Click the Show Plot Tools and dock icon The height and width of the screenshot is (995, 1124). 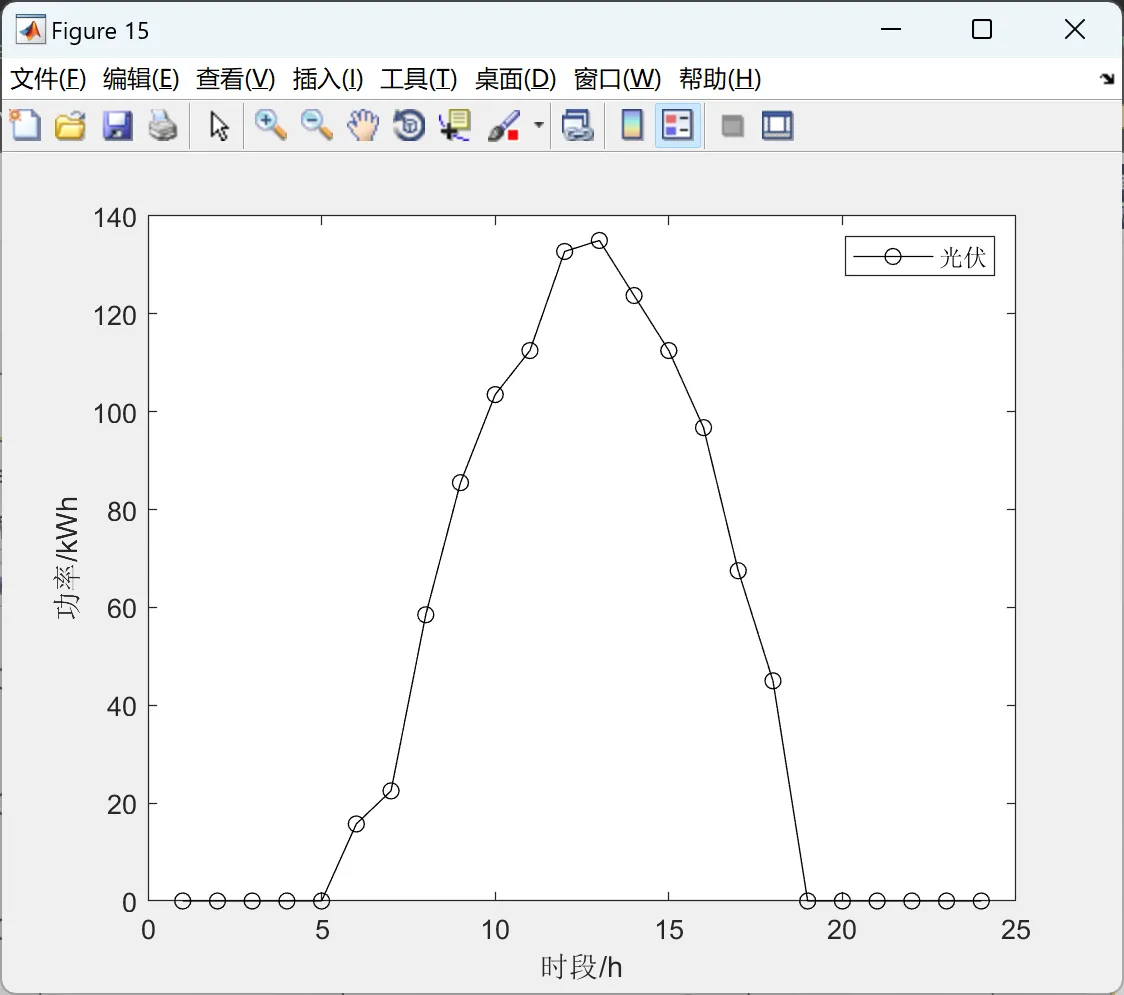(x=777, y=125)
